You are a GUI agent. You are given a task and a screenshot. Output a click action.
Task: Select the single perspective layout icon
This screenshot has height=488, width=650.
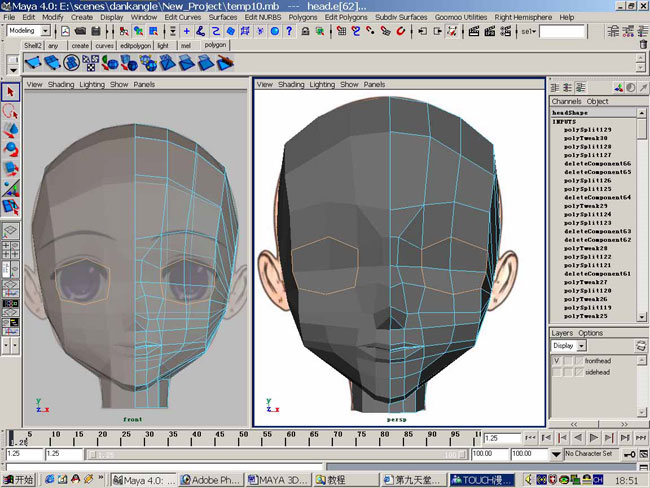[x=10, y=230]
